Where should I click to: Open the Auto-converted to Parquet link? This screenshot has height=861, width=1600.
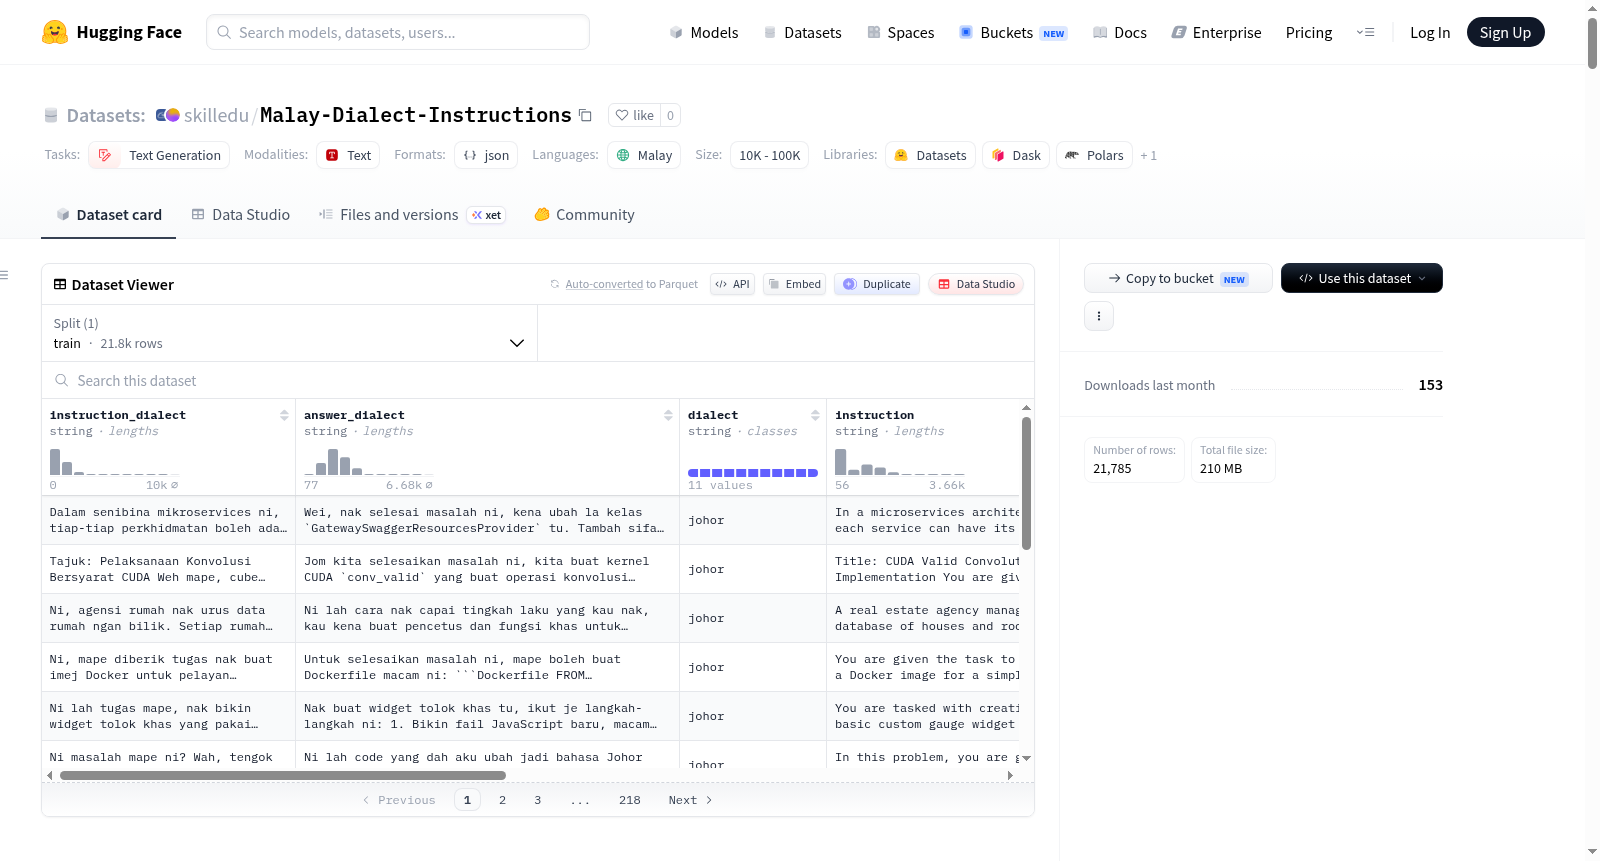[x=631, y=284]
